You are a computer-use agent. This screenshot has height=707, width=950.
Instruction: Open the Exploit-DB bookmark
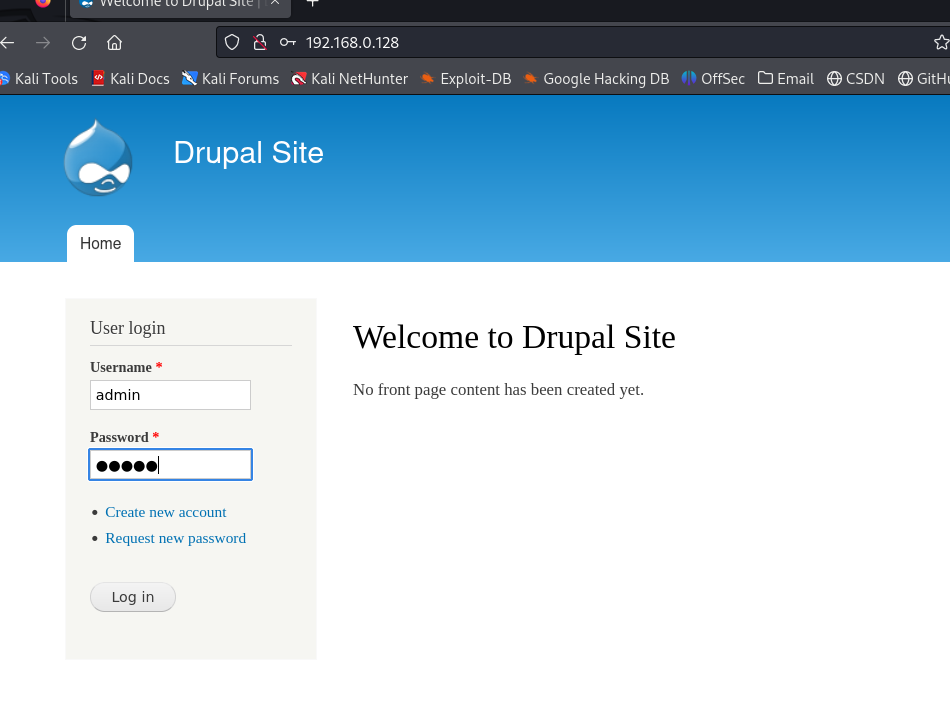pos(466,79)
